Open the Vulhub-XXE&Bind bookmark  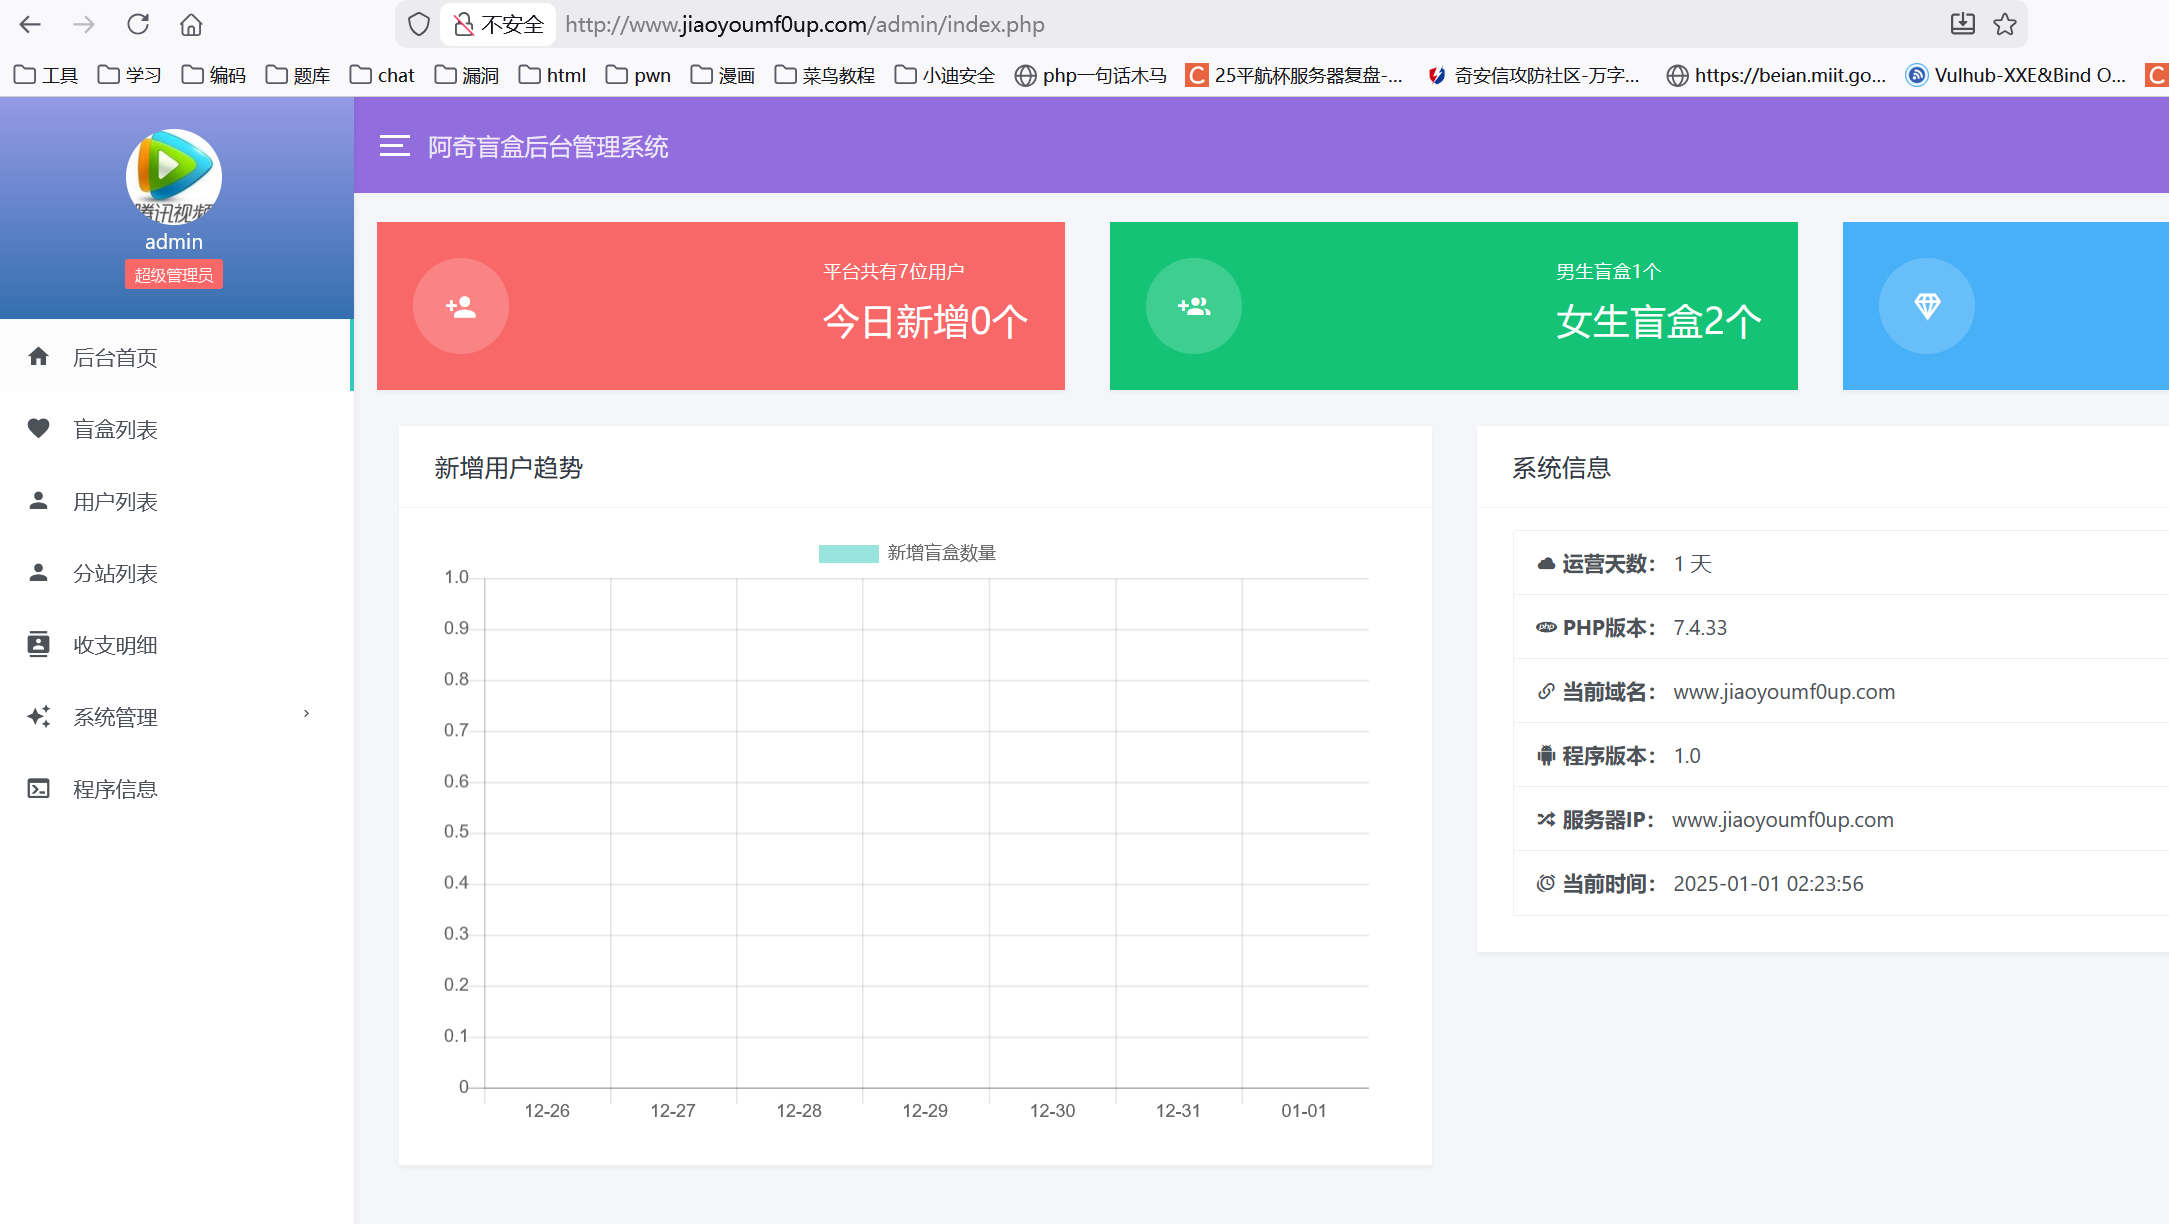point(2017,75)
